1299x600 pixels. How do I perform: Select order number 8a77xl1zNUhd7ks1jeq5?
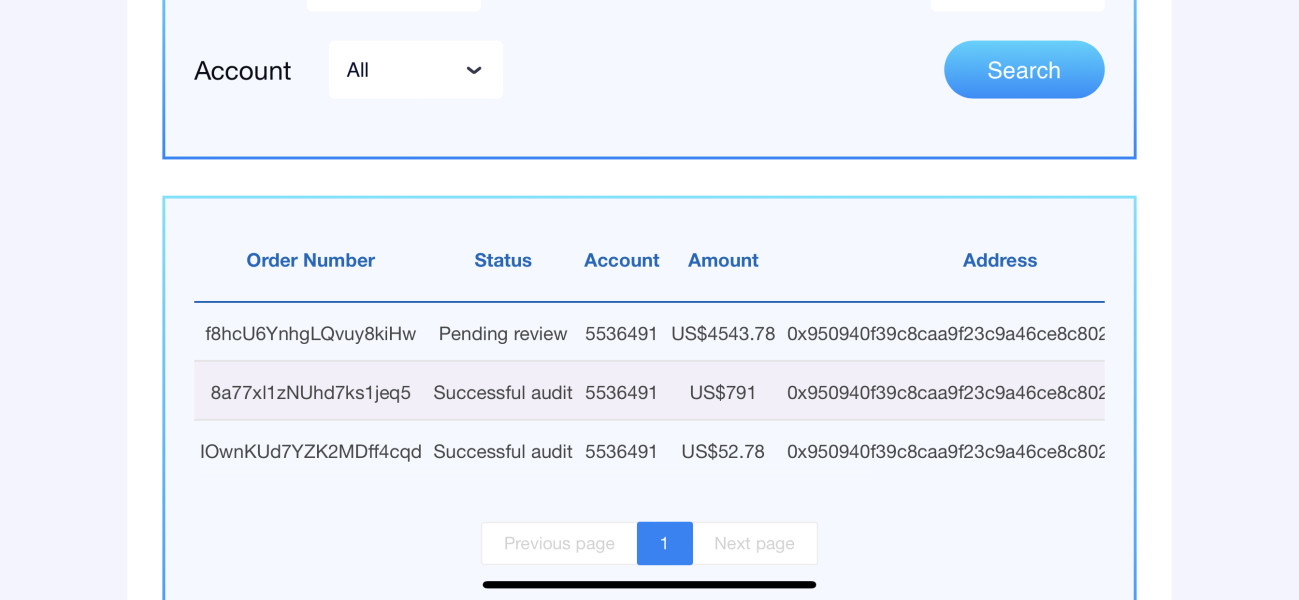(310, 393)
